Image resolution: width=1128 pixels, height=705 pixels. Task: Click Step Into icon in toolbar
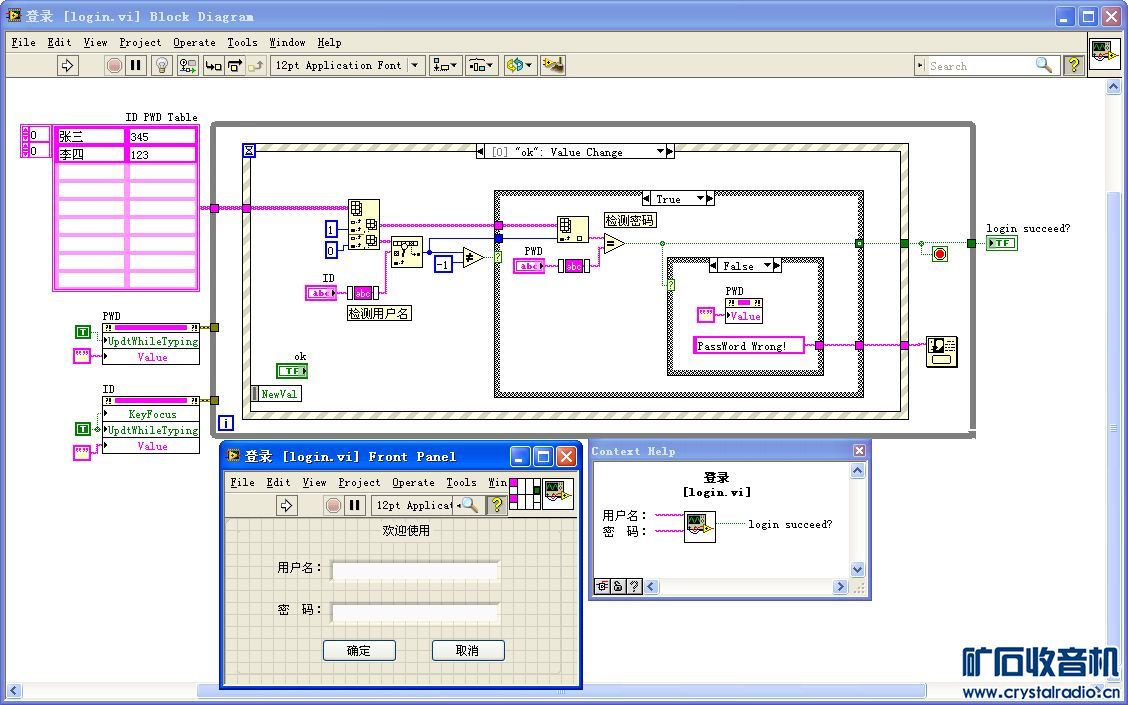click(x=214, y=65)
